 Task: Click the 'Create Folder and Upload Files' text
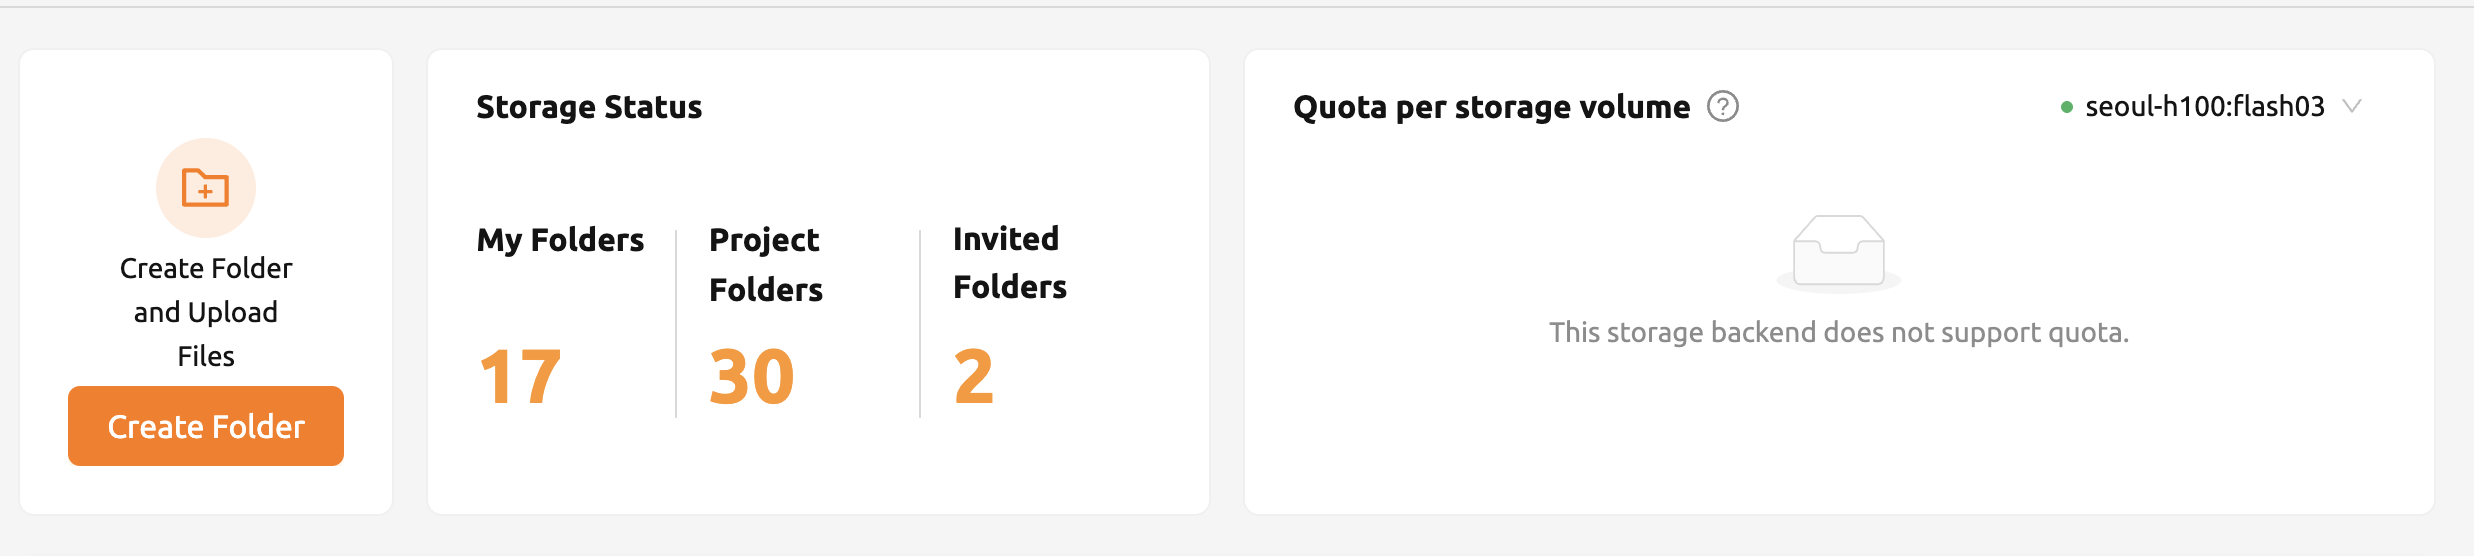pos(206,312)
